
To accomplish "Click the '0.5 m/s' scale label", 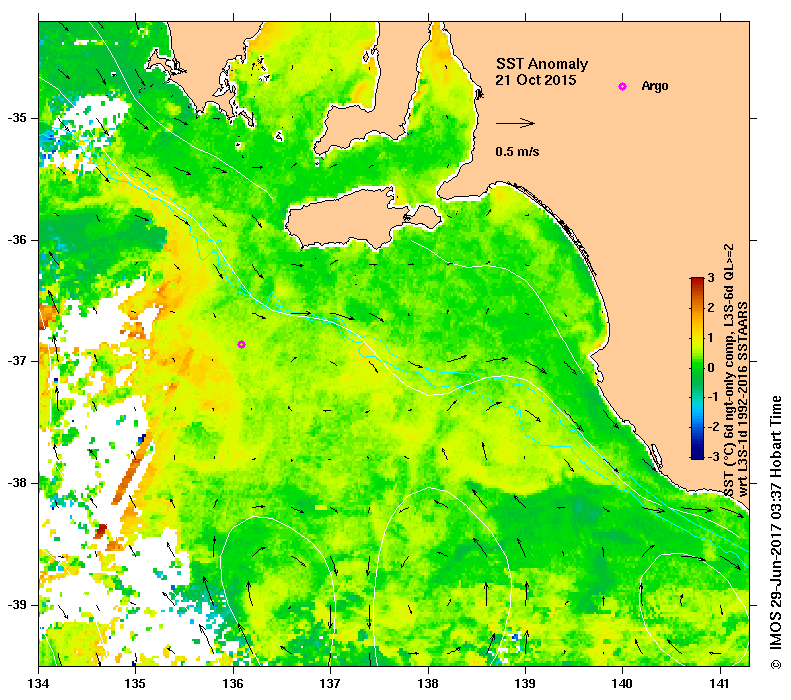I will point(517,151).
